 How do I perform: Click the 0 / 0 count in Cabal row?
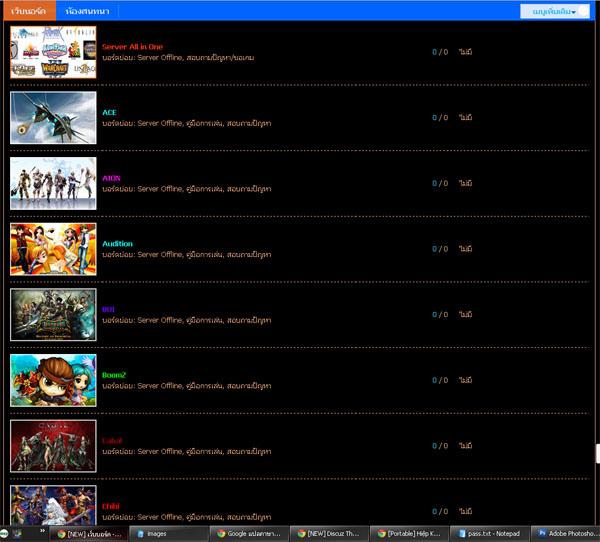coord(440,446)
